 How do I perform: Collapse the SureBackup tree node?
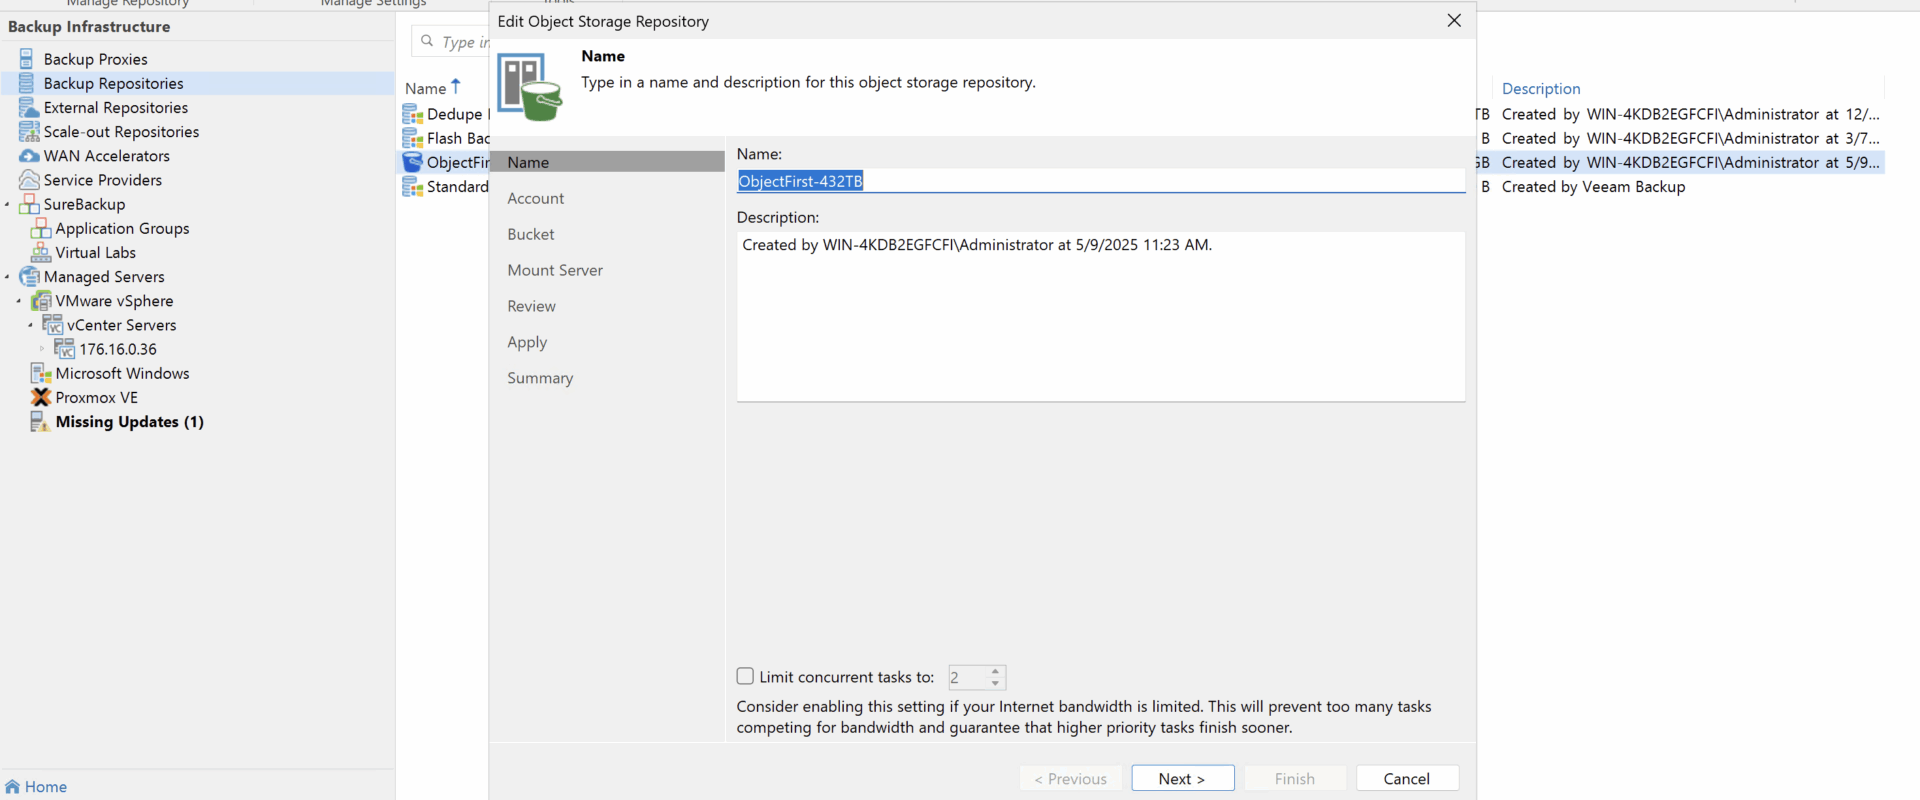tap(7, 205)
